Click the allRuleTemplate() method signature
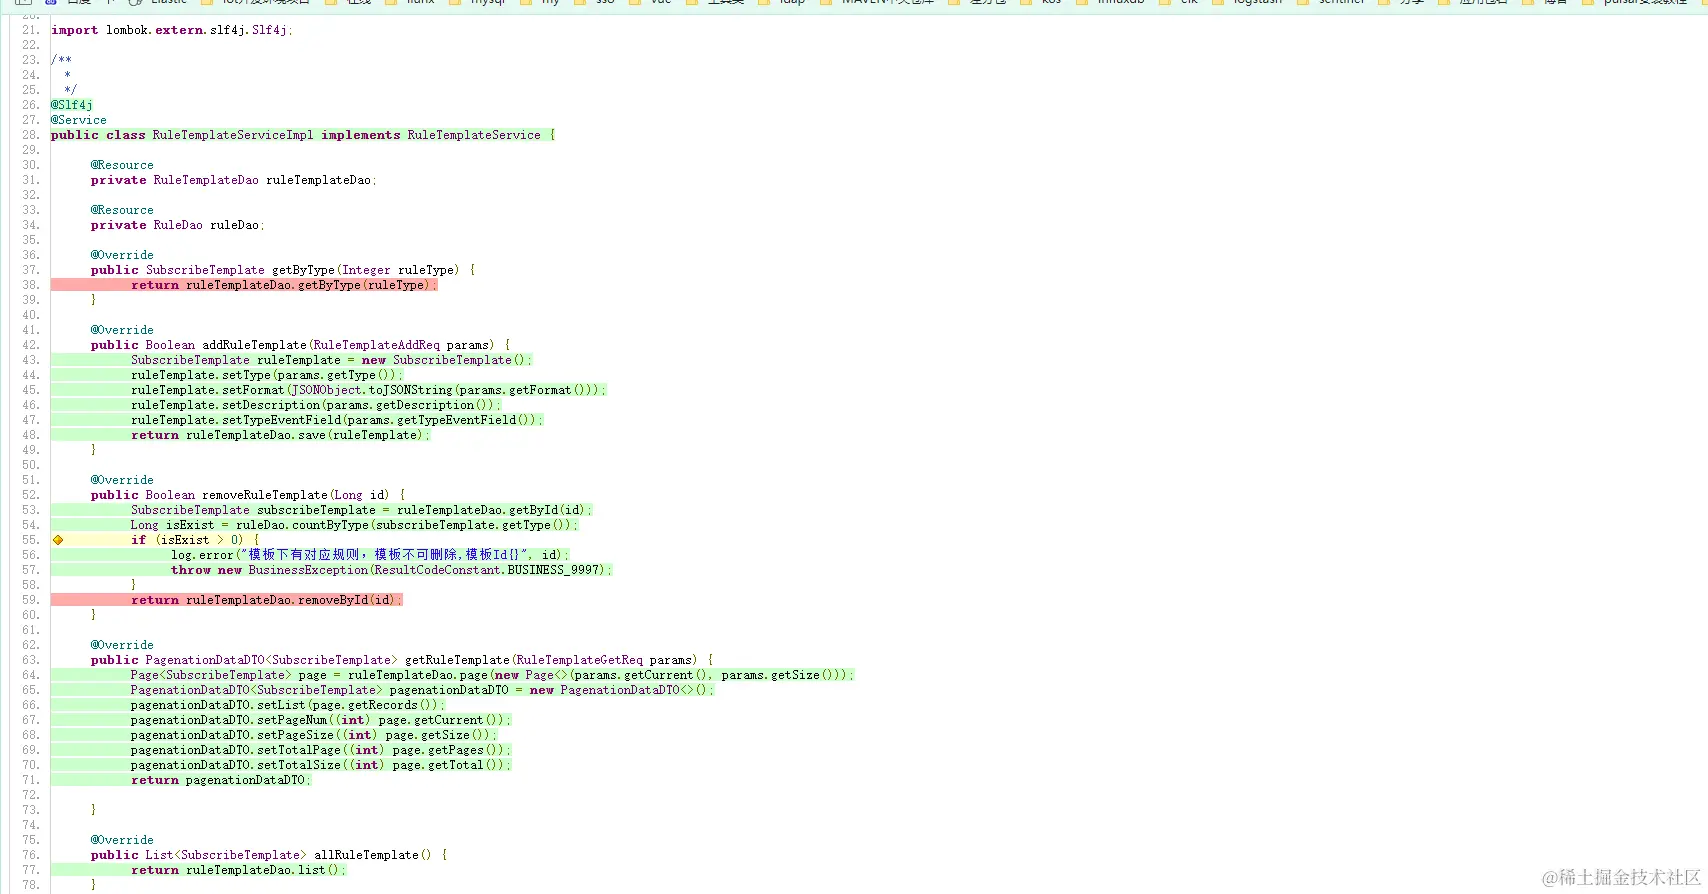This screenshot has height=894, width=1708. tap(269, 855)
